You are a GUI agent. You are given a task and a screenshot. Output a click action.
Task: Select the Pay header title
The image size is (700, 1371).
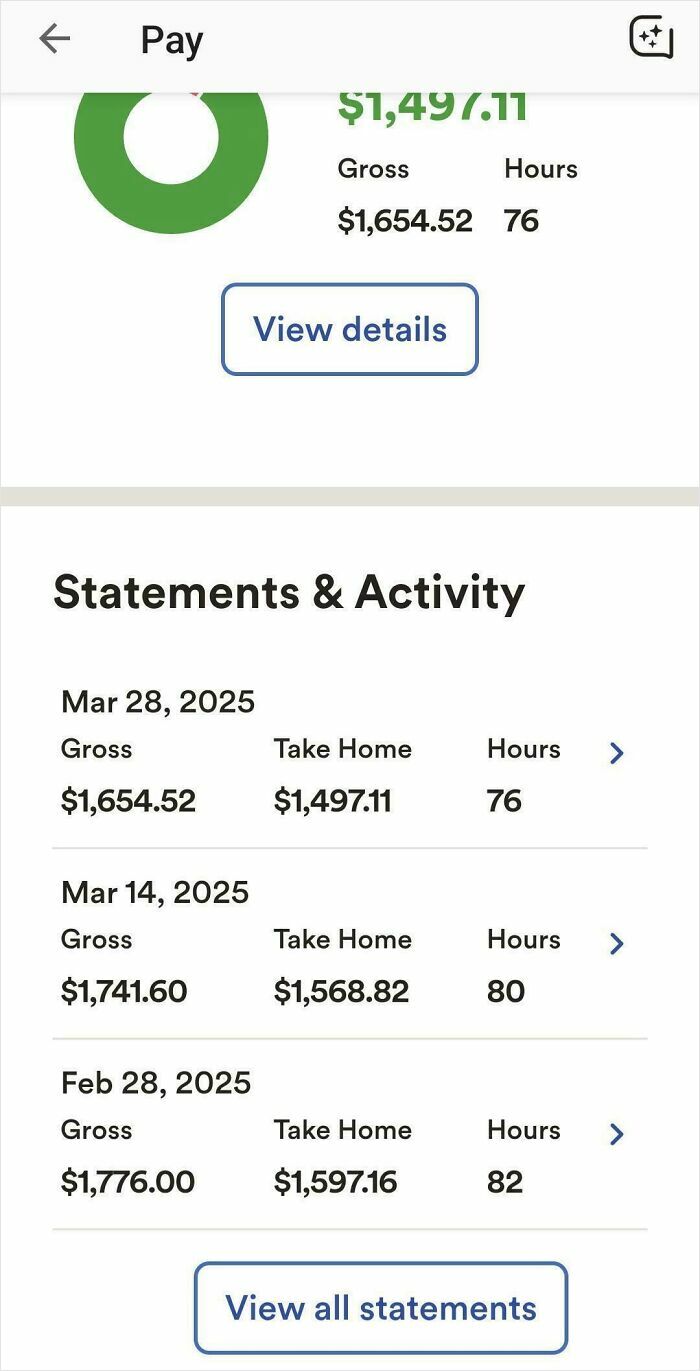pyautogui.click(x=171, y=40)
